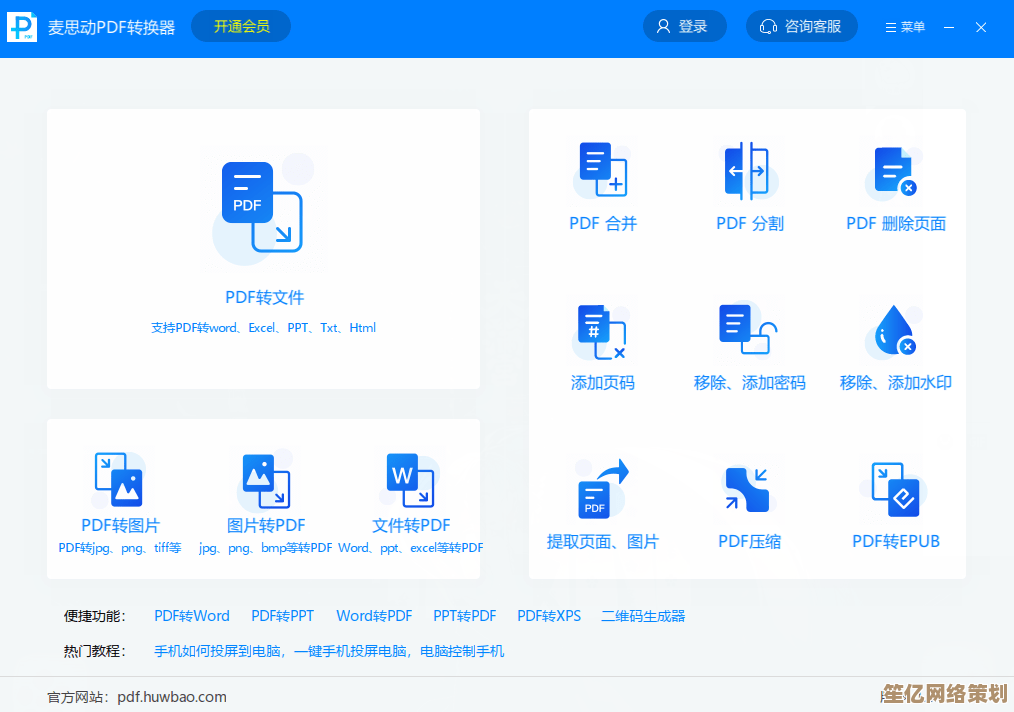The height and width of the screenshot is (712, 1014).
Task: Contact support via 咨询客服 button
Action: click(x=801, y=27)
